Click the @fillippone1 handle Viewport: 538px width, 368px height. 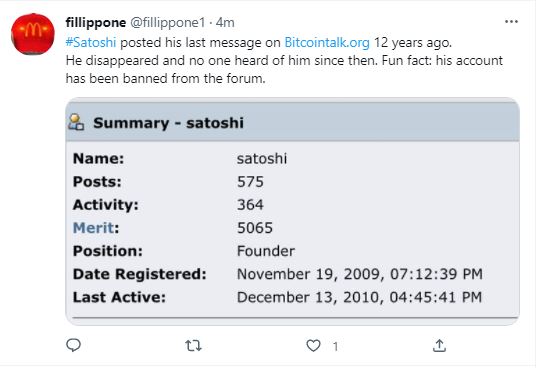(x=167, y=23)
